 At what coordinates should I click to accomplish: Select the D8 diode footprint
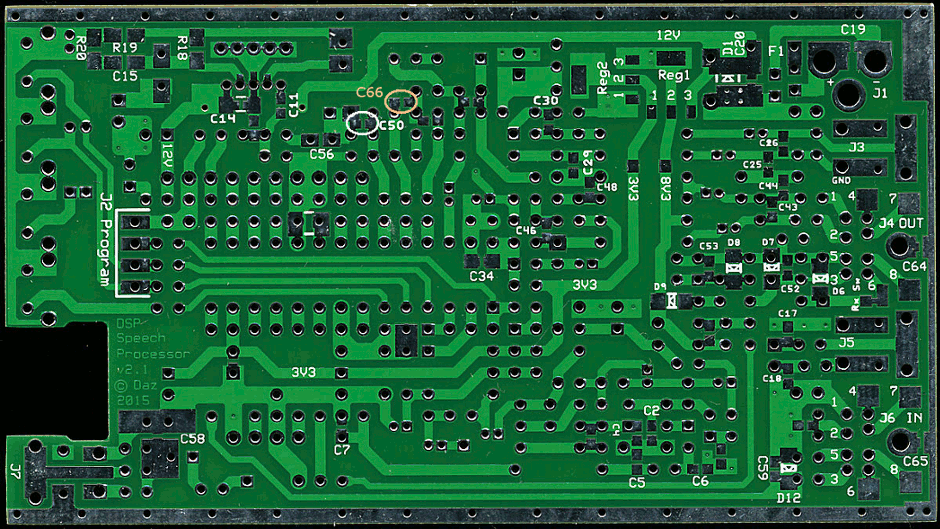[733, 267]
